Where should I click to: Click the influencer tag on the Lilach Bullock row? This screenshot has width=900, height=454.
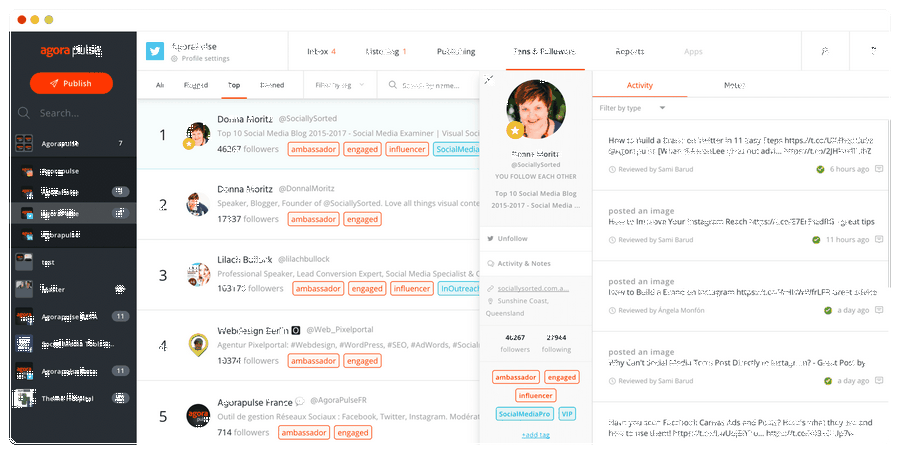coord(412,289)
